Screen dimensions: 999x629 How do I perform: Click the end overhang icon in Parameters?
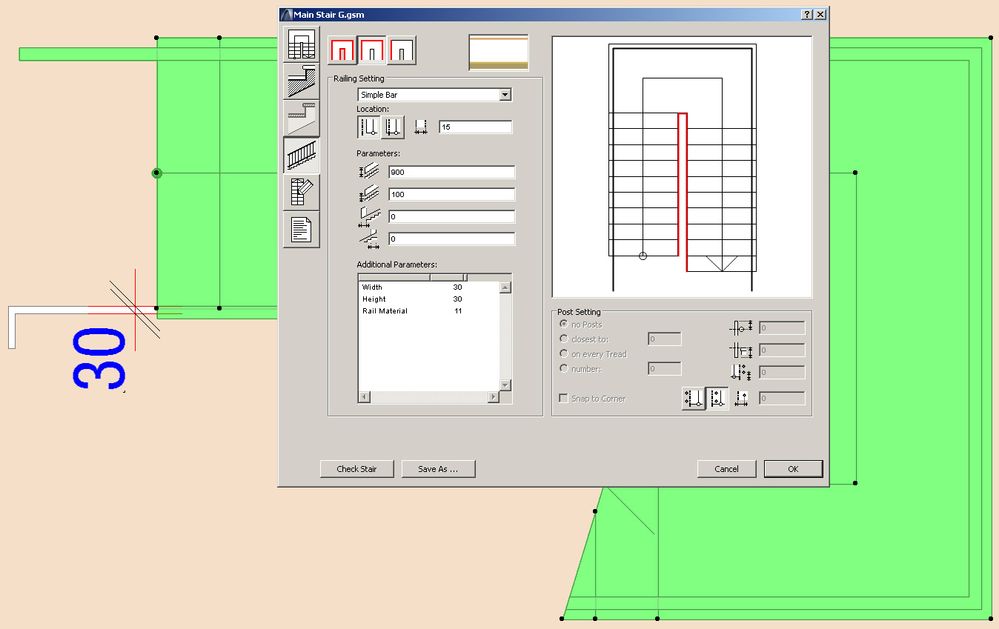pos(370,239)
